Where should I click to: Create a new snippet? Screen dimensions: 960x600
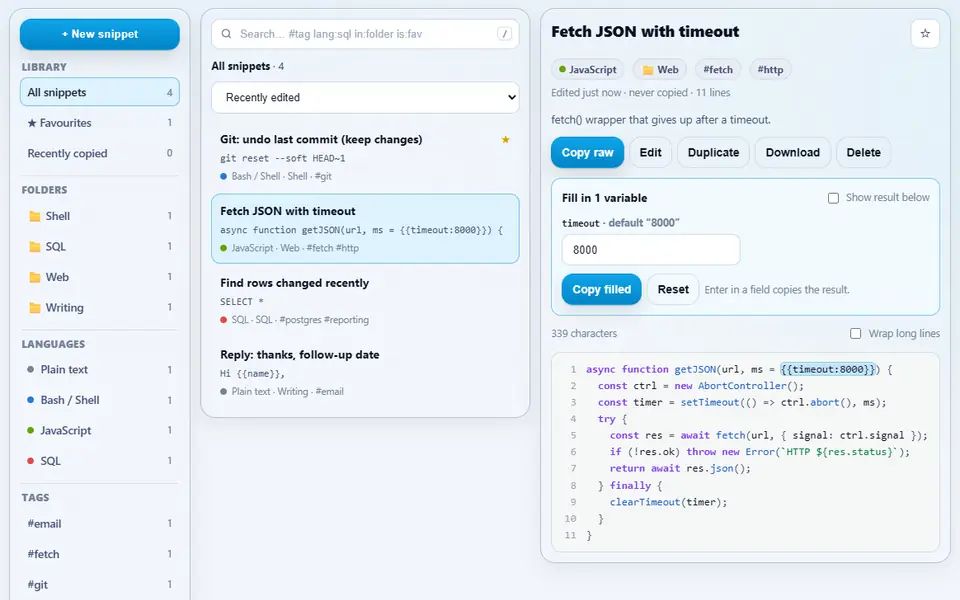(x=100, y=34)
